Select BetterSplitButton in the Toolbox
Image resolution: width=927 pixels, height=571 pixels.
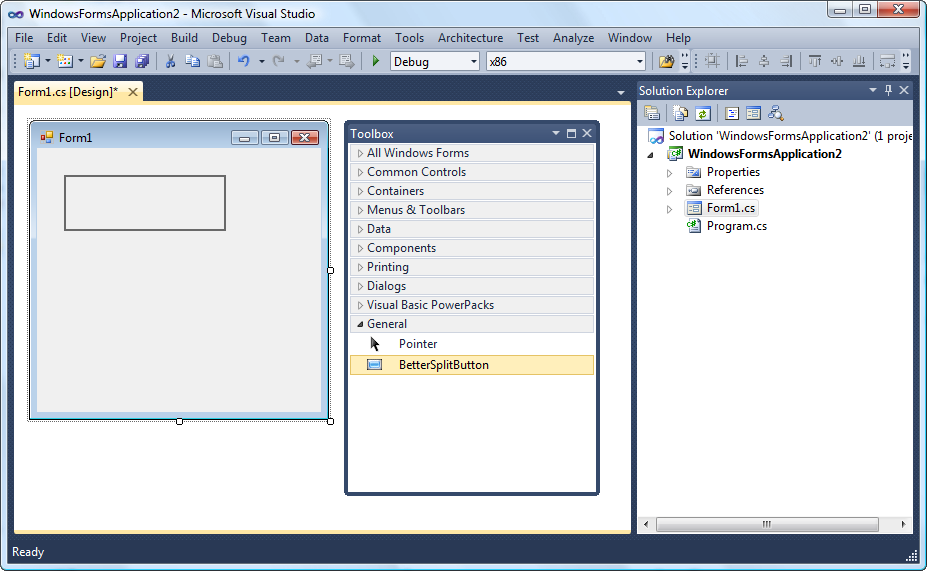(443, 365)
